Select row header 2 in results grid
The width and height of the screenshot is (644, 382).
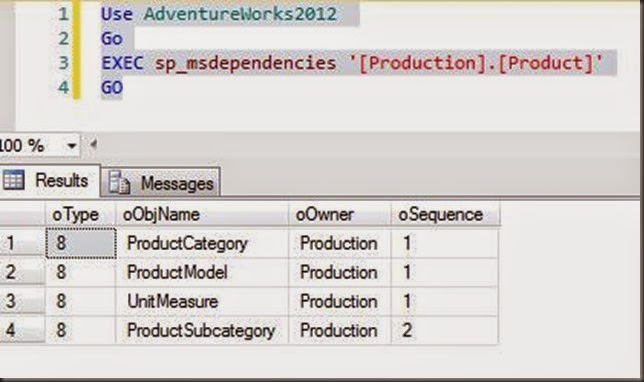tap(22, 272)
